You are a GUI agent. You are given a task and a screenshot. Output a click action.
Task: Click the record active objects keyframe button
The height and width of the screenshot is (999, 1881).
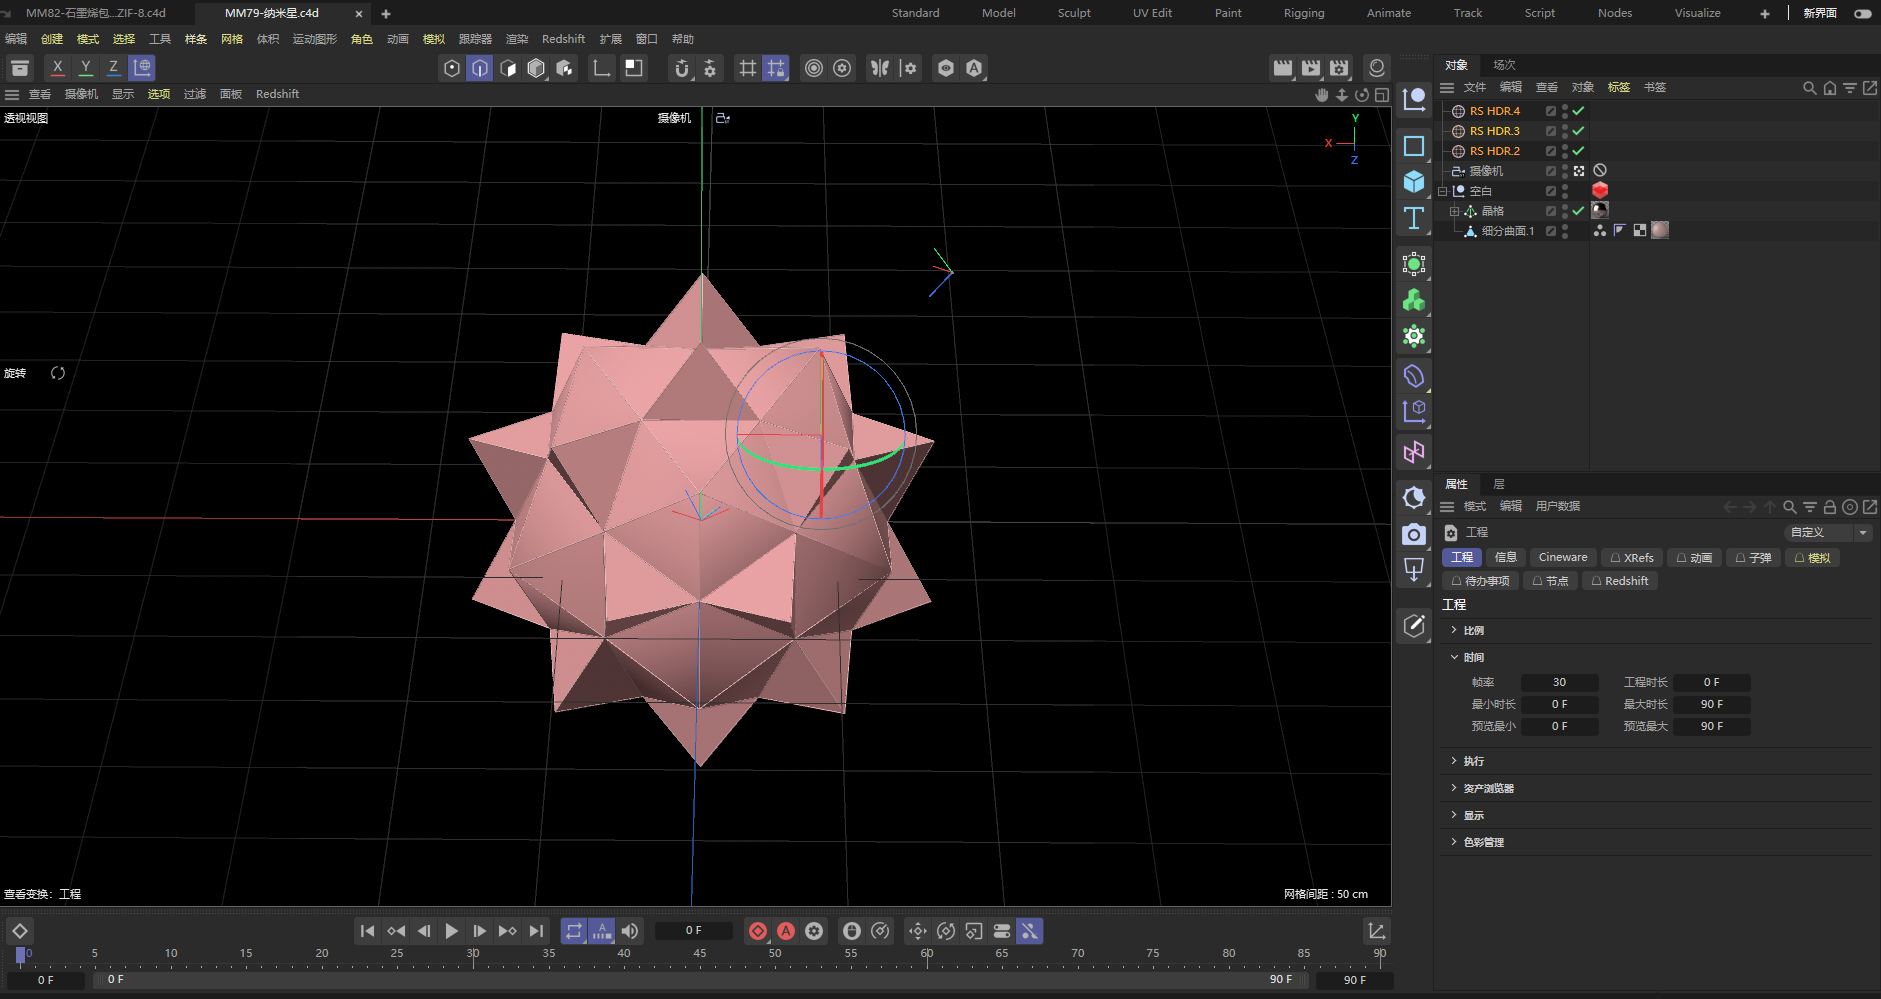tap(758, 931)
